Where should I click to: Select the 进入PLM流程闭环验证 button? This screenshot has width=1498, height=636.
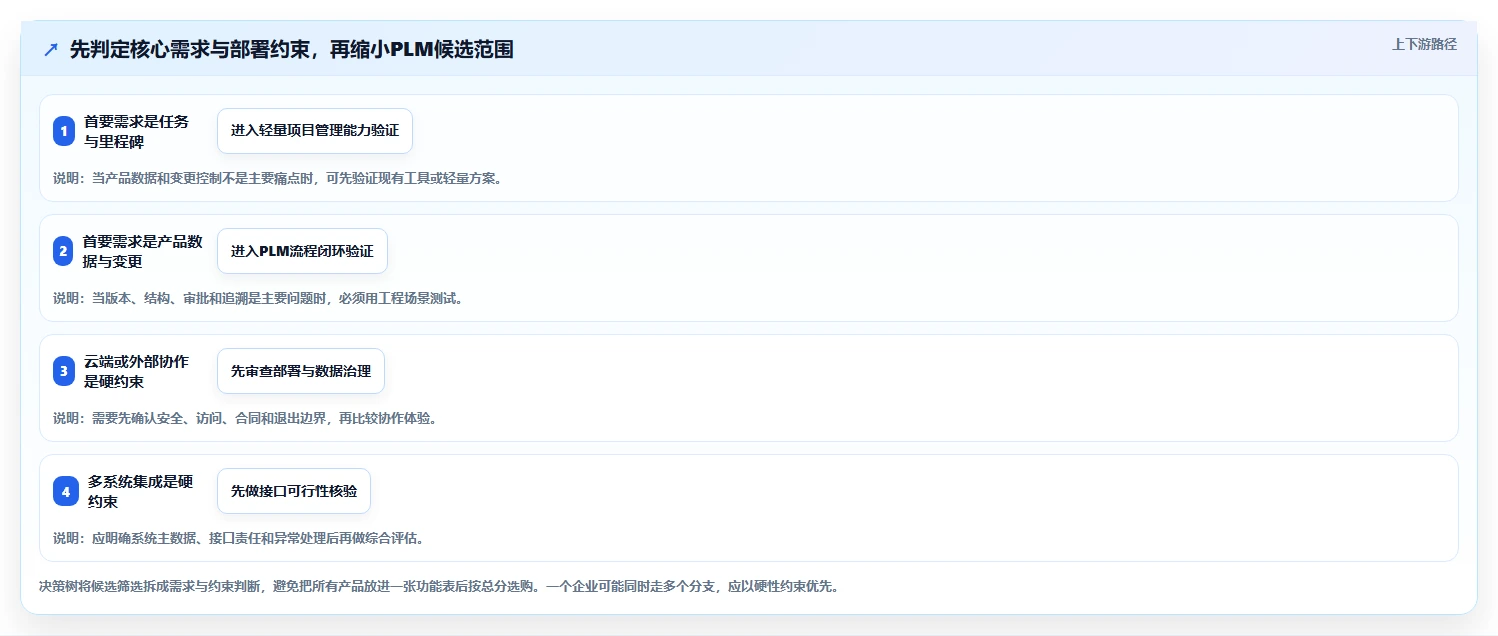click(x=302, y=251)
